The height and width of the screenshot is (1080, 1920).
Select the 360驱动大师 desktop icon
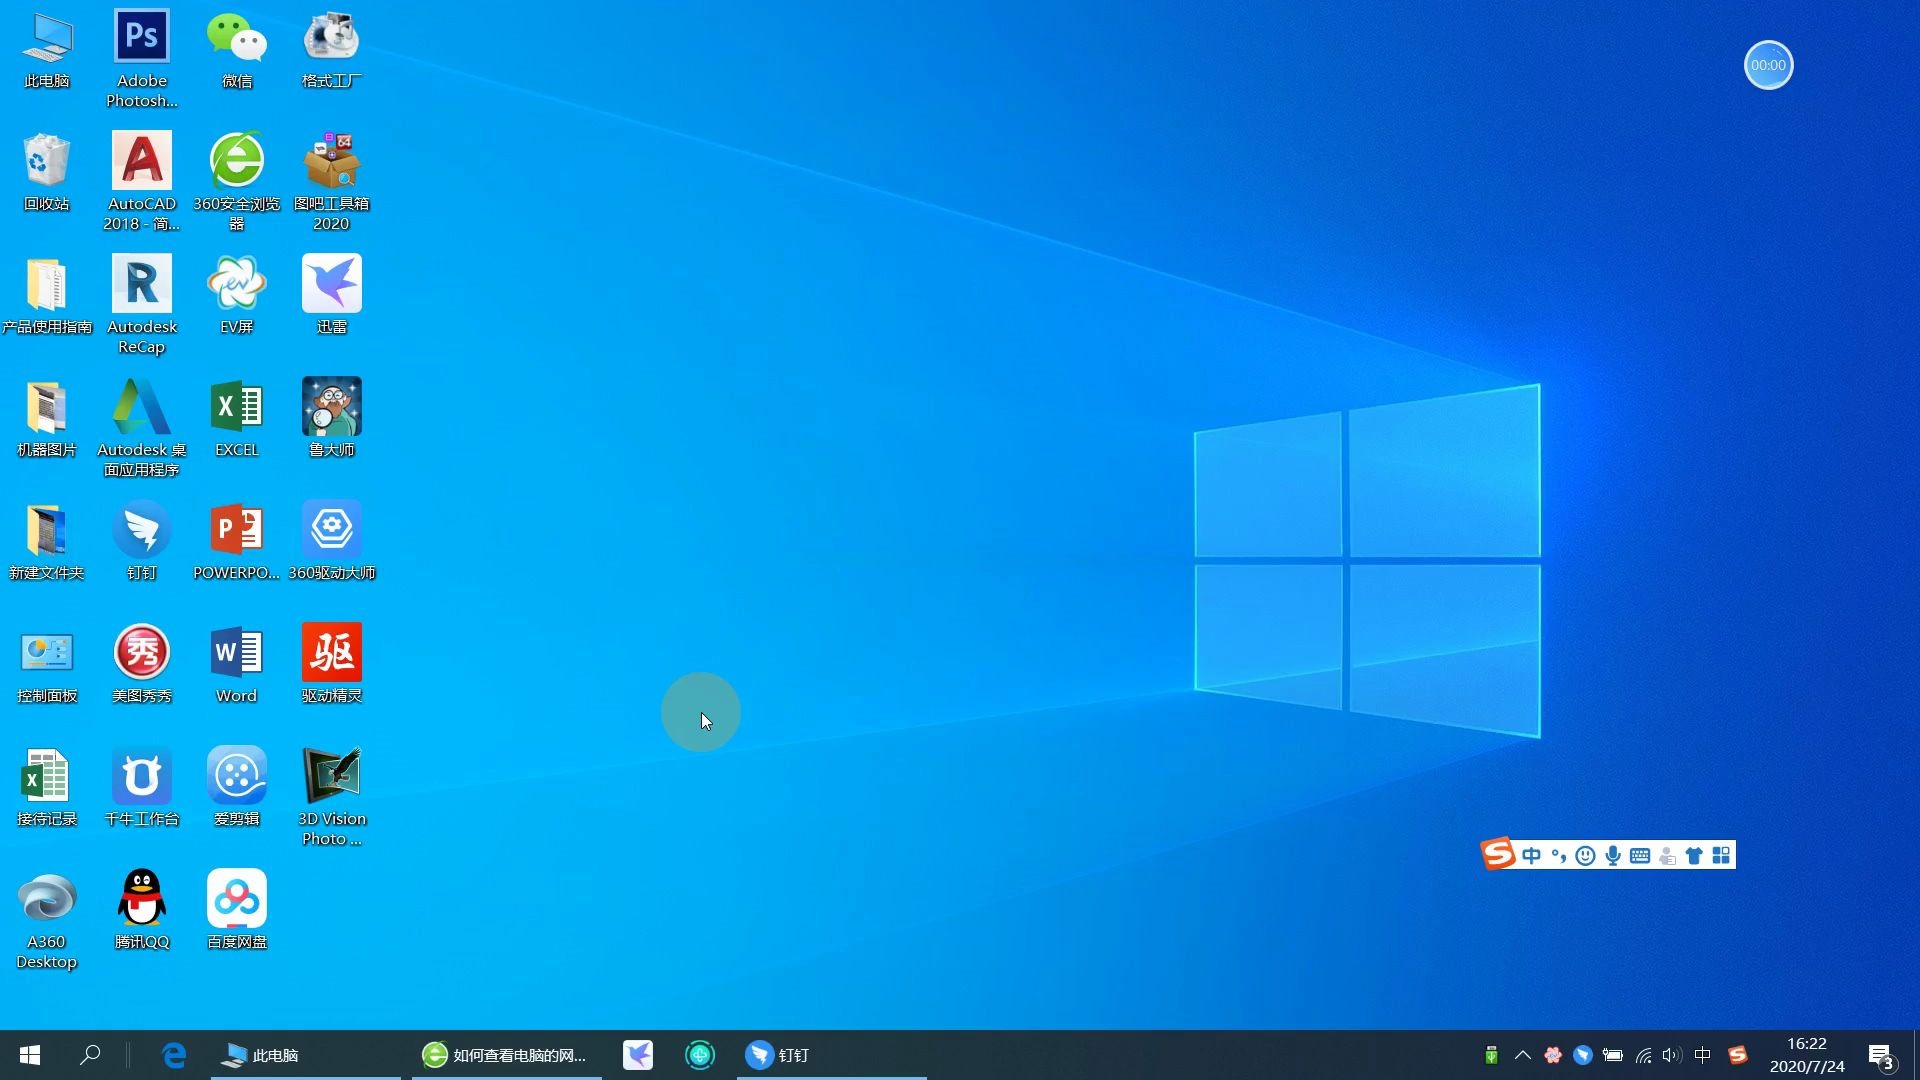pos(332,542)
